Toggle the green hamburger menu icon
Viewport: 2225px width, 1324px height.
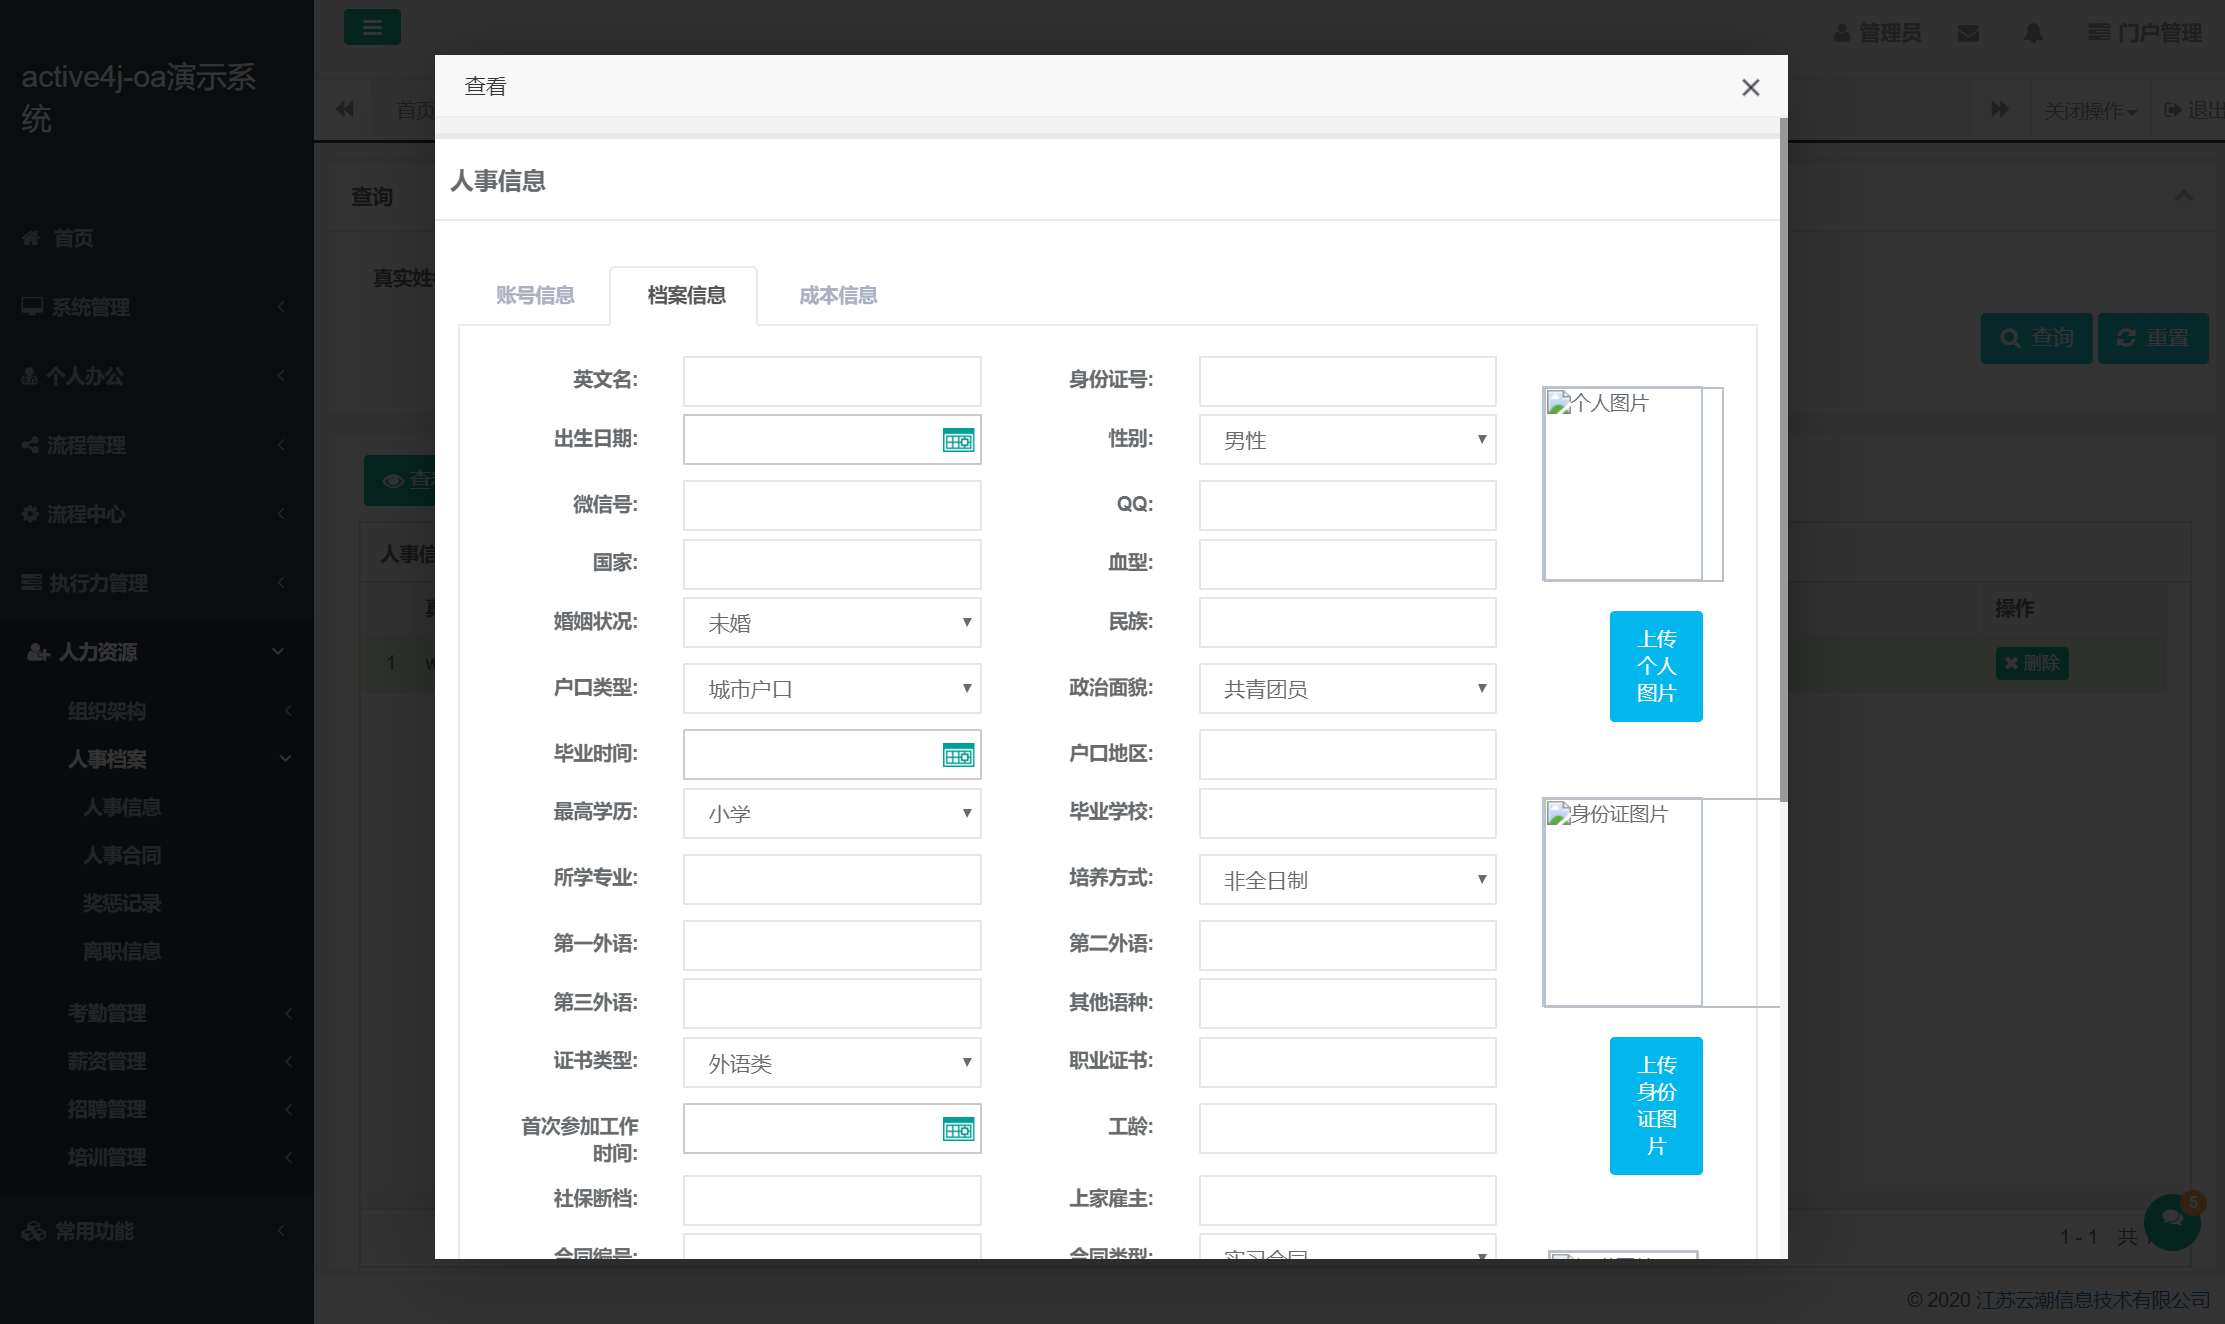(372, 27)
